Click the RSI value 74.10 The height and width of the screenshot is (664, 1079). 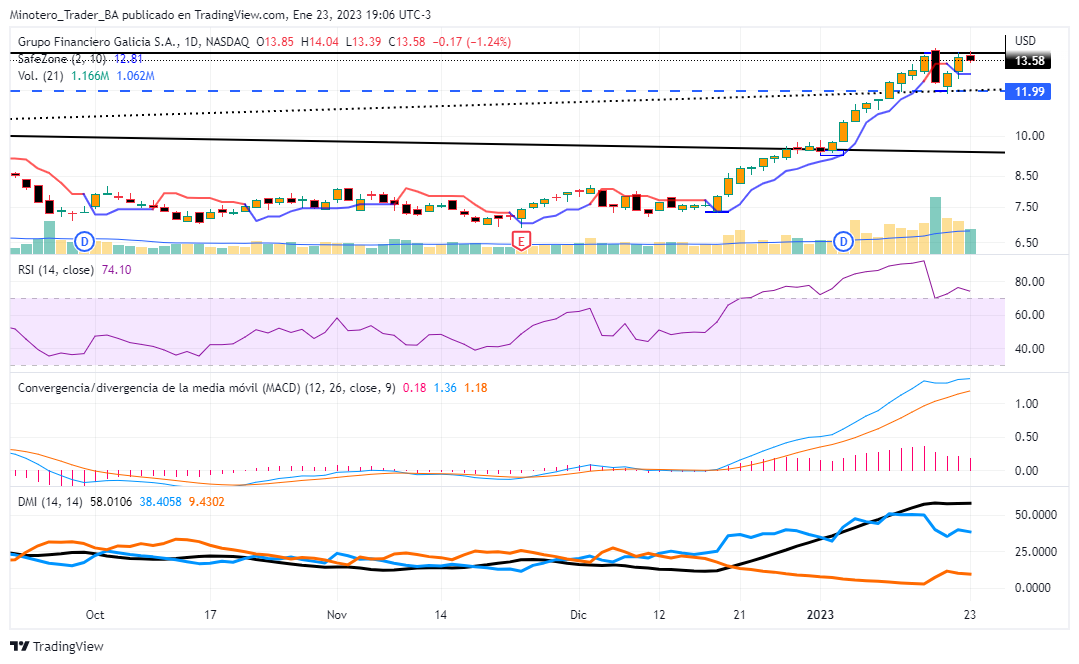116,270
